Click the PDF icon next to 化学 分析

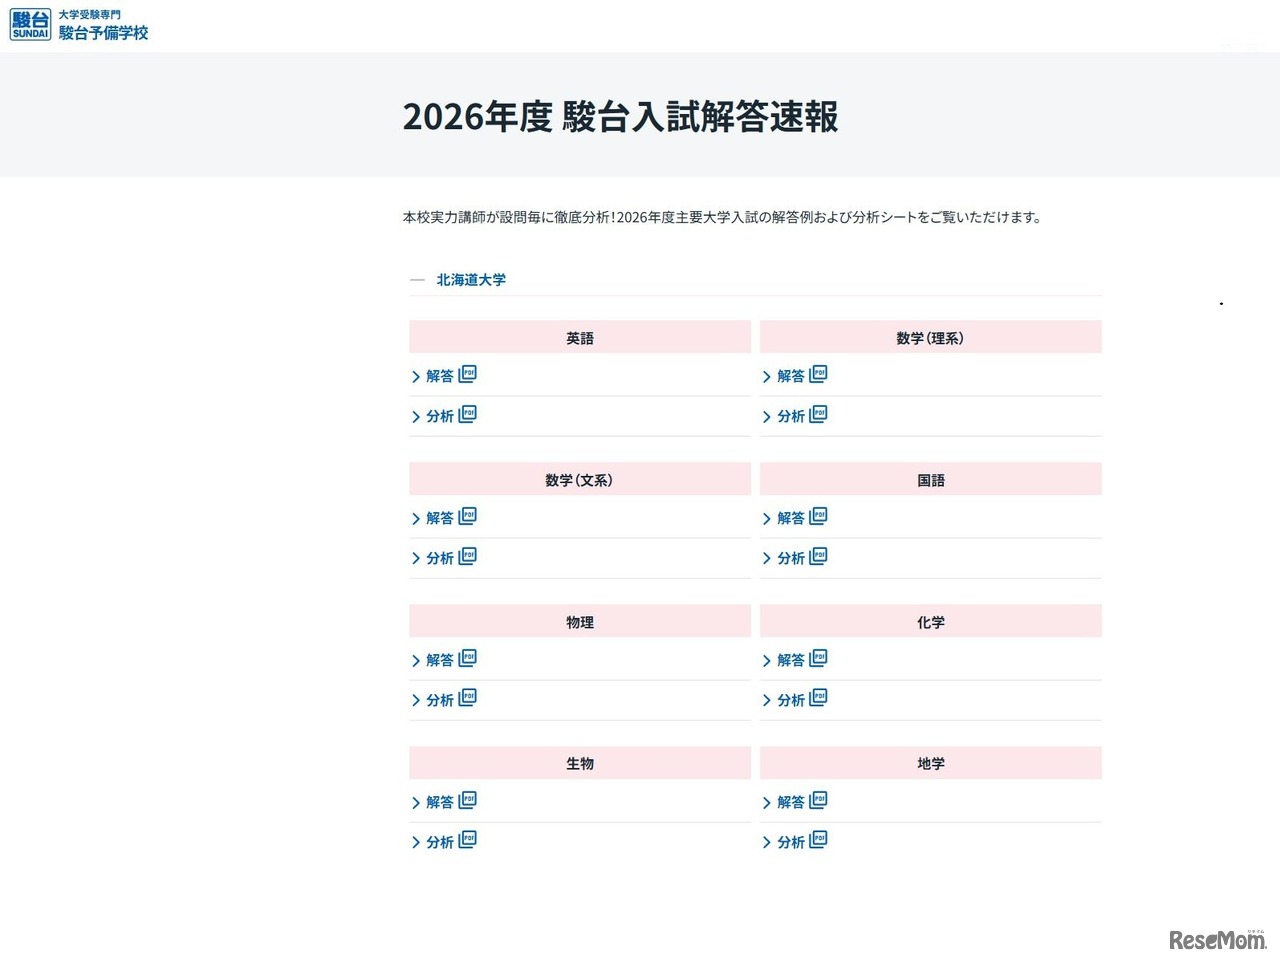[x=820, y=699]
